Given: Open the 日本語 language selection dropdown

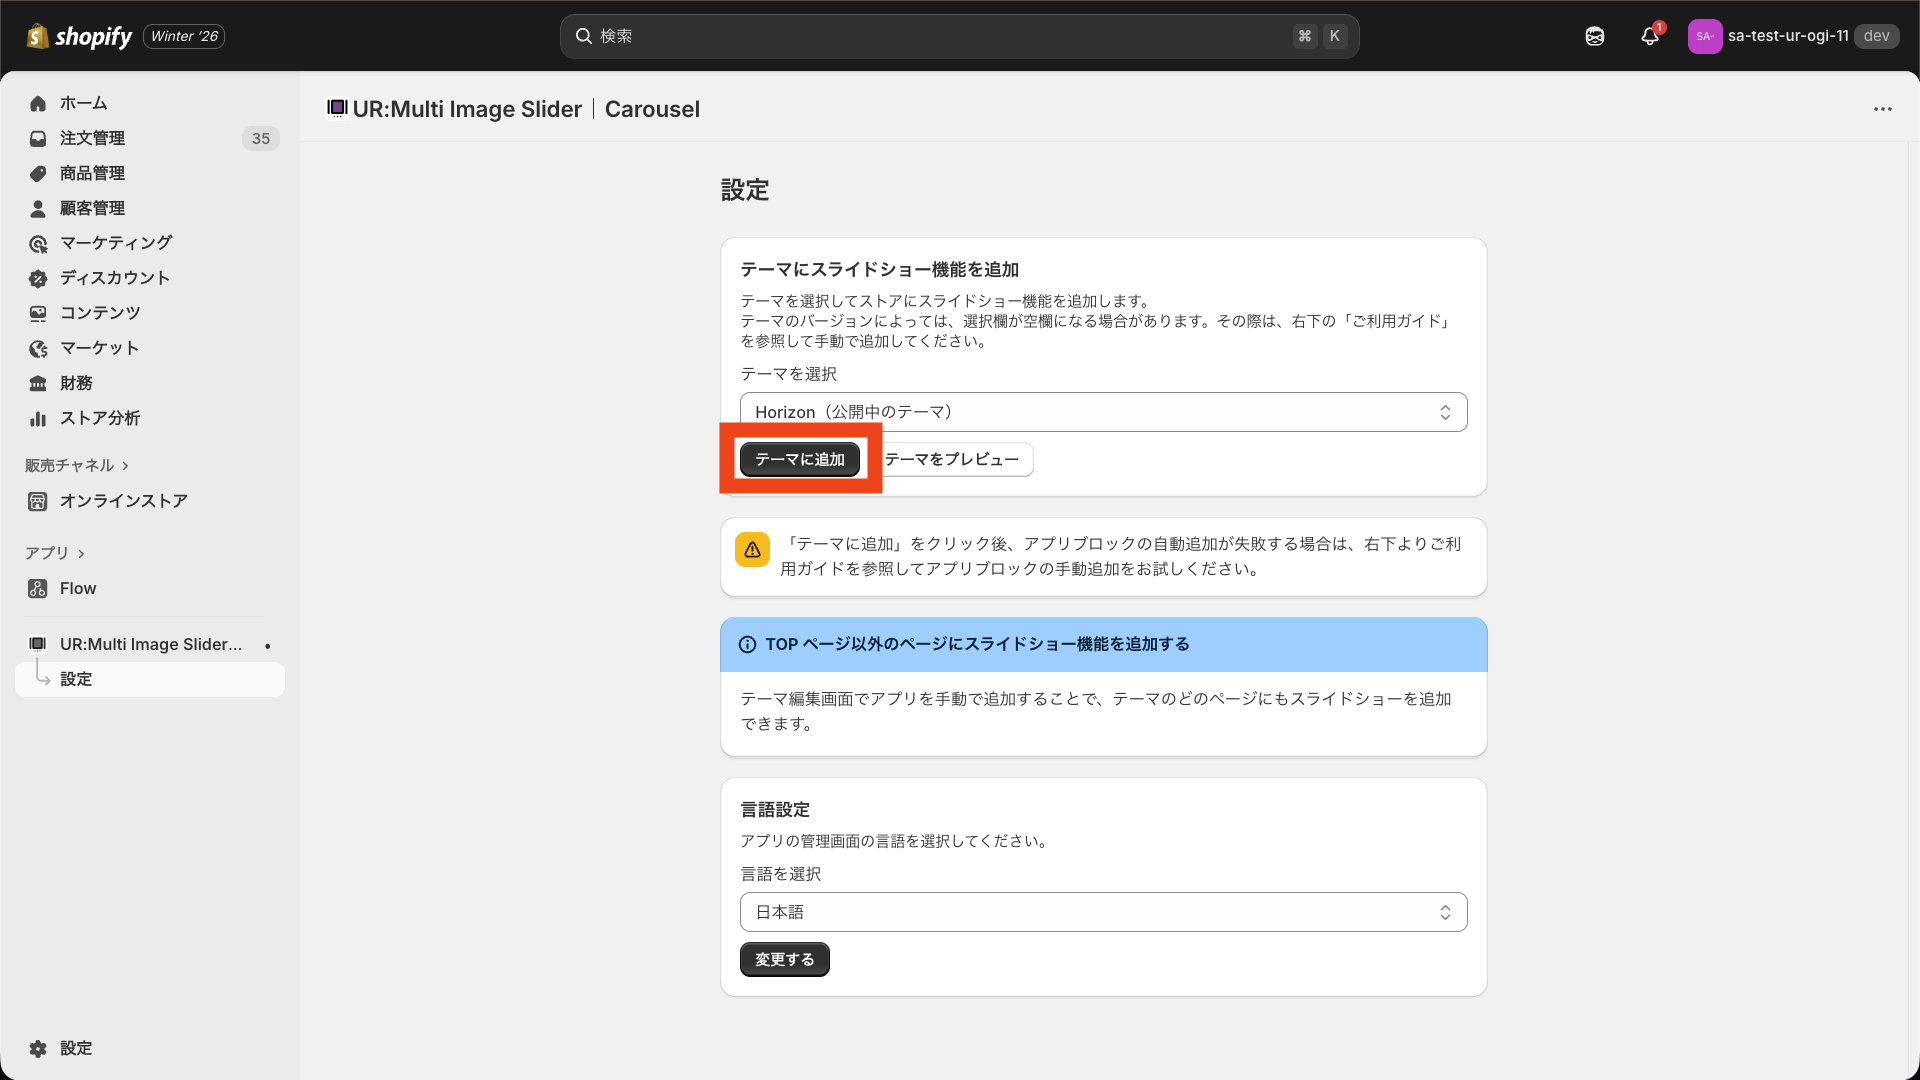Looking at the screenshot, I should click(x=1103, y=911).
